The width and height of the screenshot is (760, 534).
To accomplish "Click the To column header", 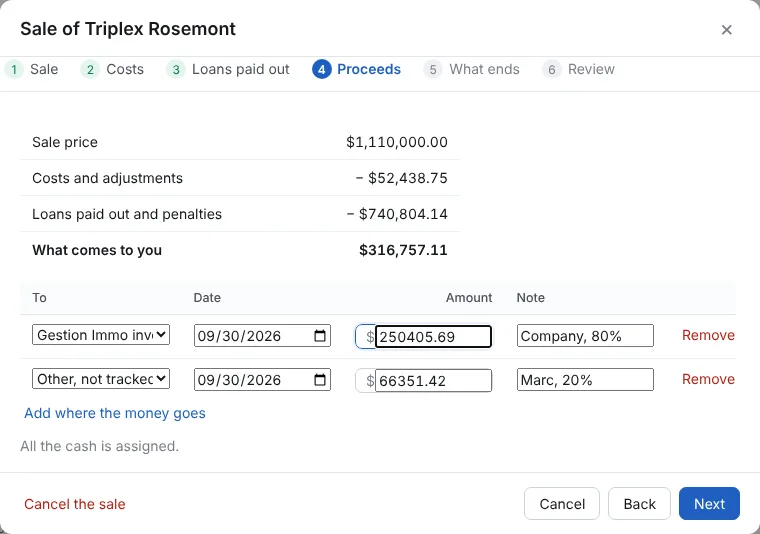I will coord(39,298).
